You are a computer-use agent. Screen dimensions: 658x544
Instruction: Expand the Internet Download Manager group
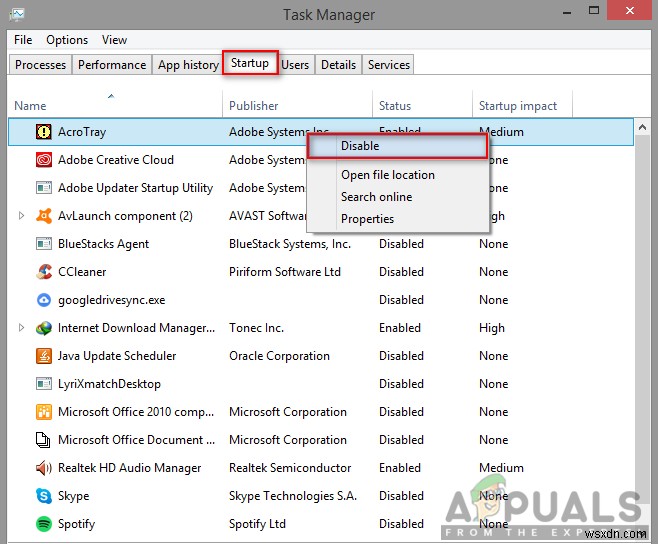[x=21, y=328]
